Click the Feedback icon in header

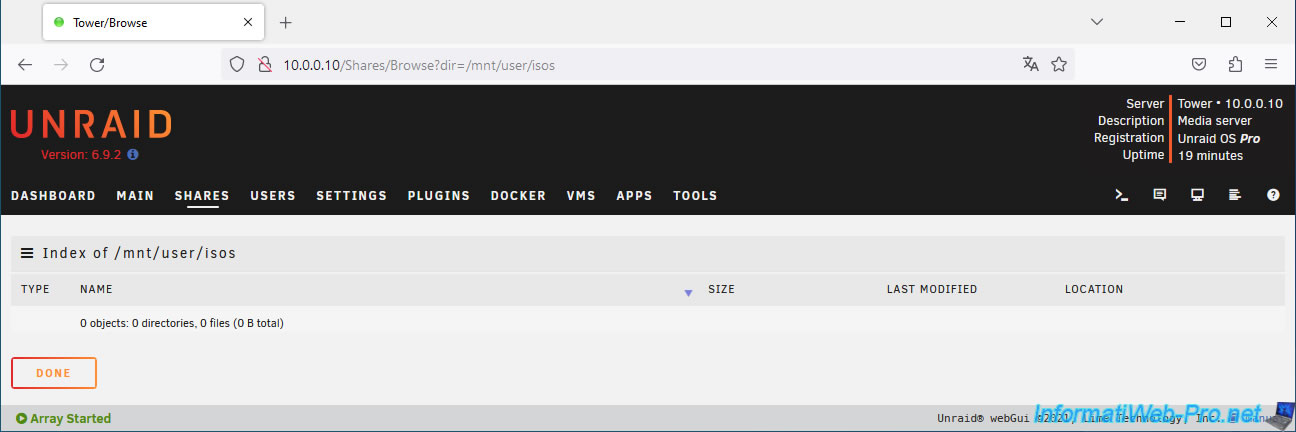1160,195
